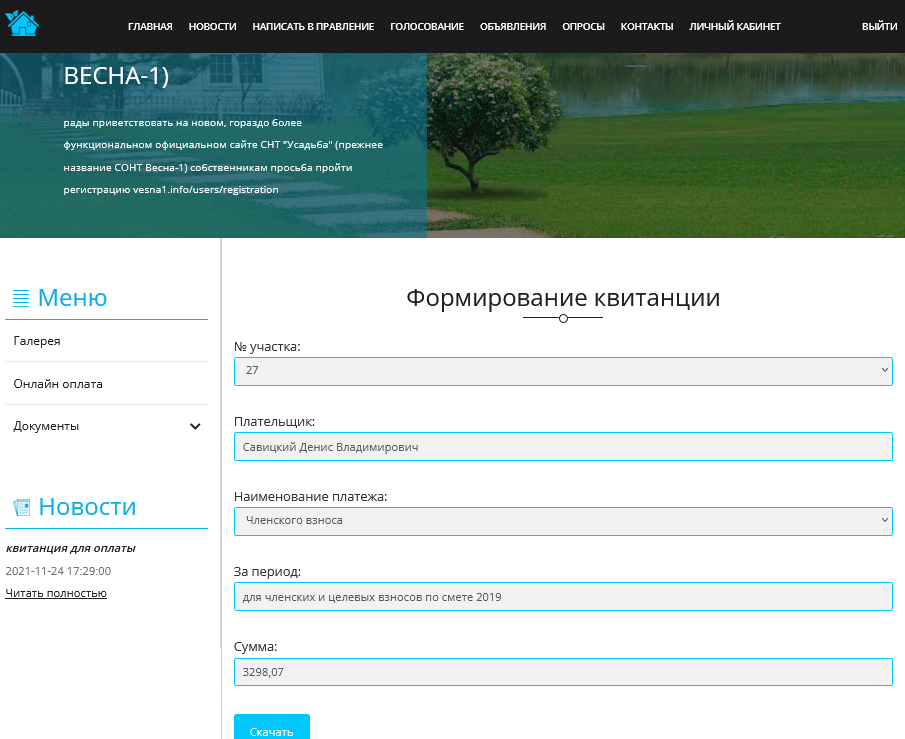Navigate to ОБЪЯВЛЕНИЯ
Image resolution: width=905 pixels, height=739 pixels.
(x=513, y=27)
